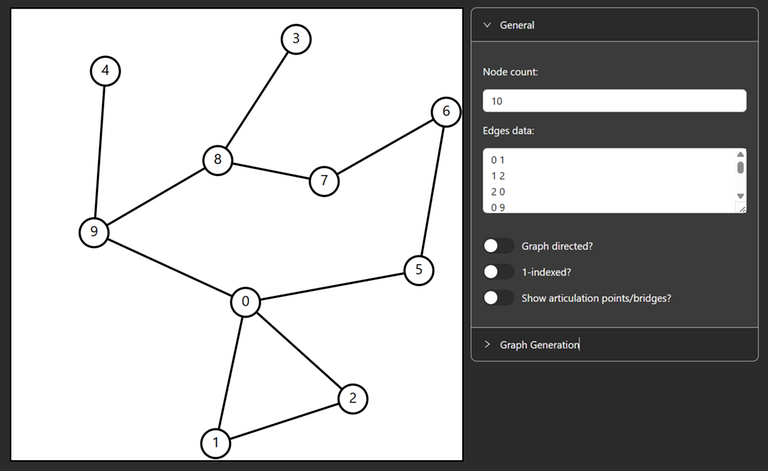Click the General section title

tap(517, 25)
